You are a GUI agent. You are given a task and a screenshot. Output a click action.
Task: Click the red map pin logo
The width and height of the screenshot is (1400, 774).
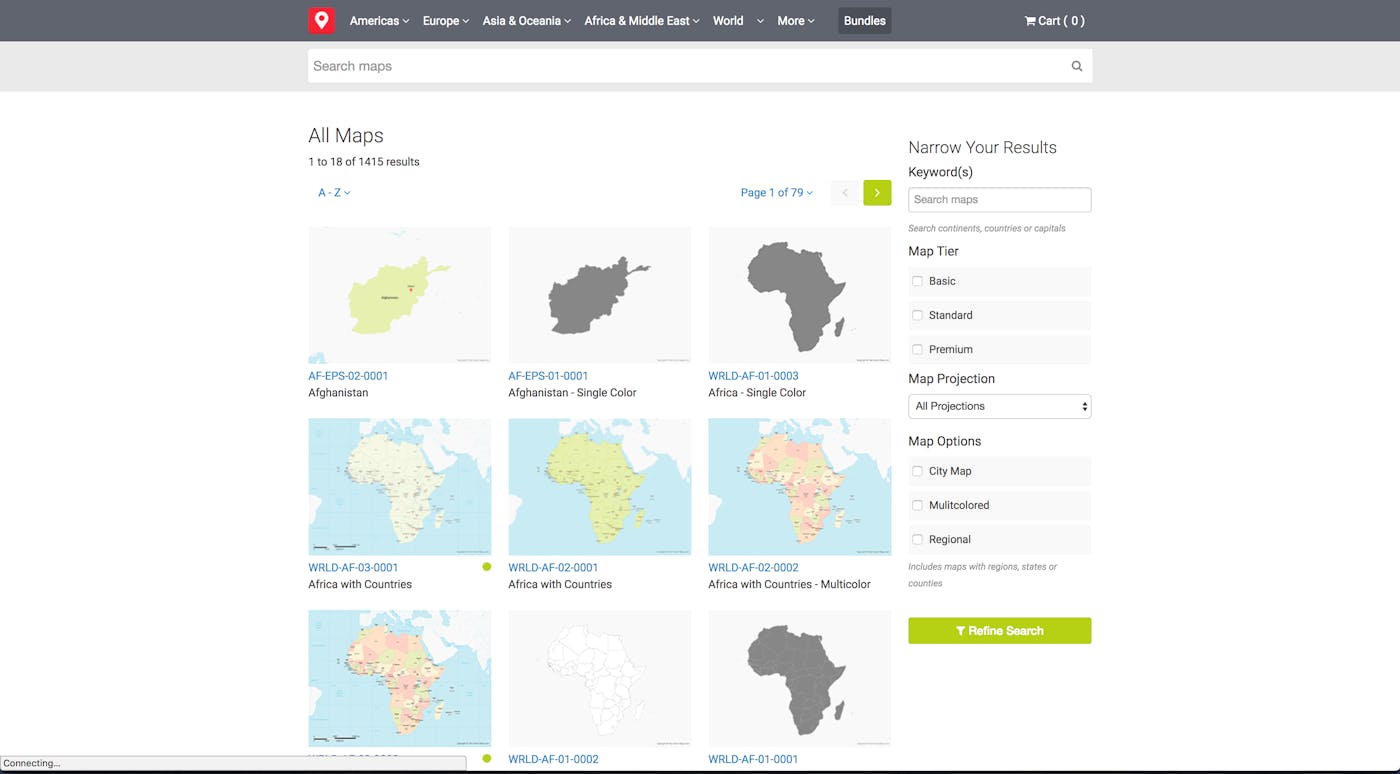coord(321,21)
